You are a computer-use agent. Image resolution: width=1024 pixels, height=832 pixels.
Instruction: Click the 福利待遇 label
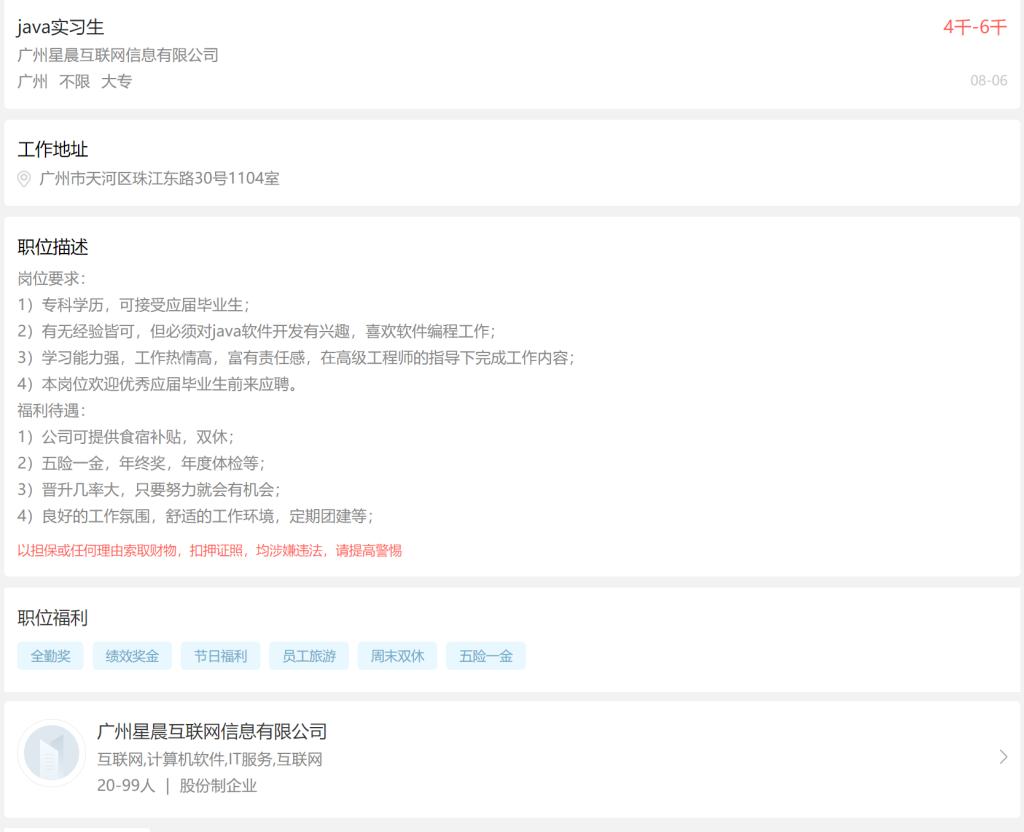click(x=51, y=411)
